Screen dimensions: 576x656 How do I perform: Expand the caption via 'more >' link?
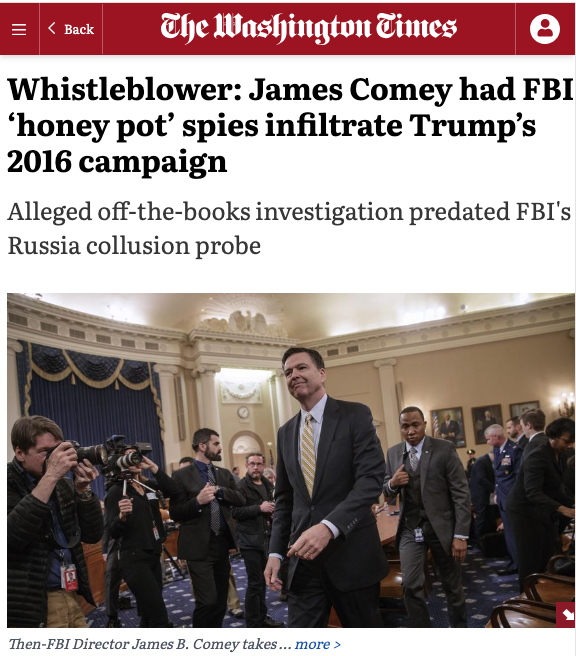click(317, 644)
